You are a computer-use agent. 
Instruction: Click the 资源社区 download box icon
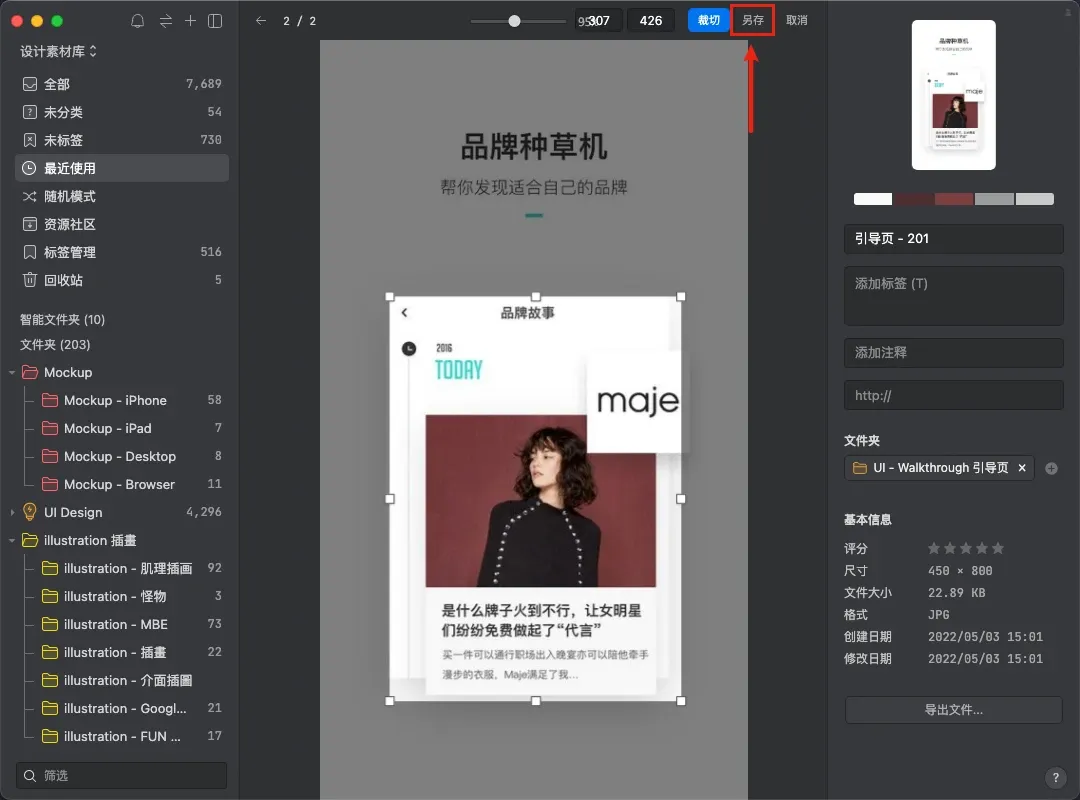coord(30,224)
